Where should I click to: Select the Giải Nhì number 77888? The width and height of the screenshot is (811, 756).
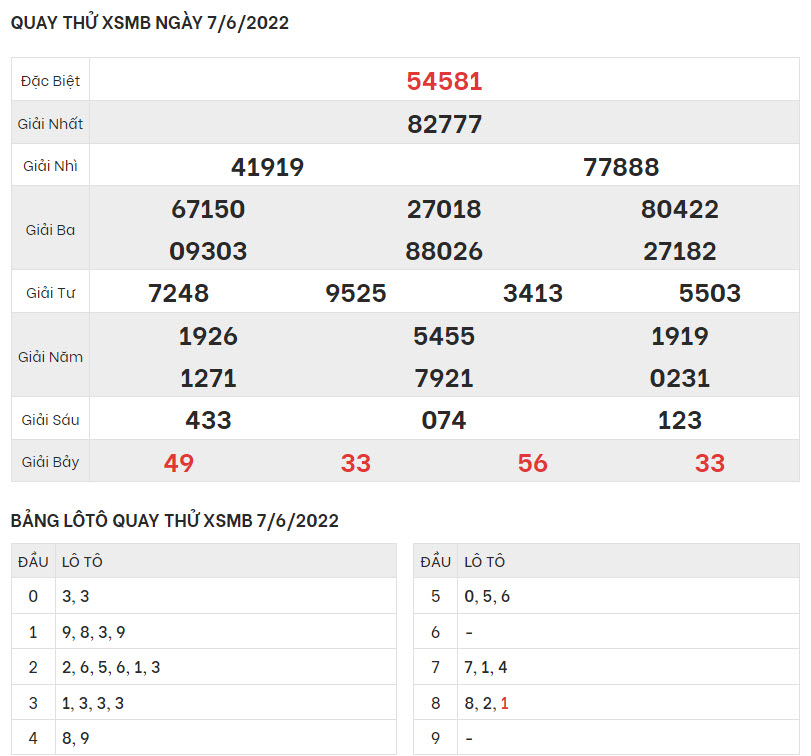tap(621, 168)
